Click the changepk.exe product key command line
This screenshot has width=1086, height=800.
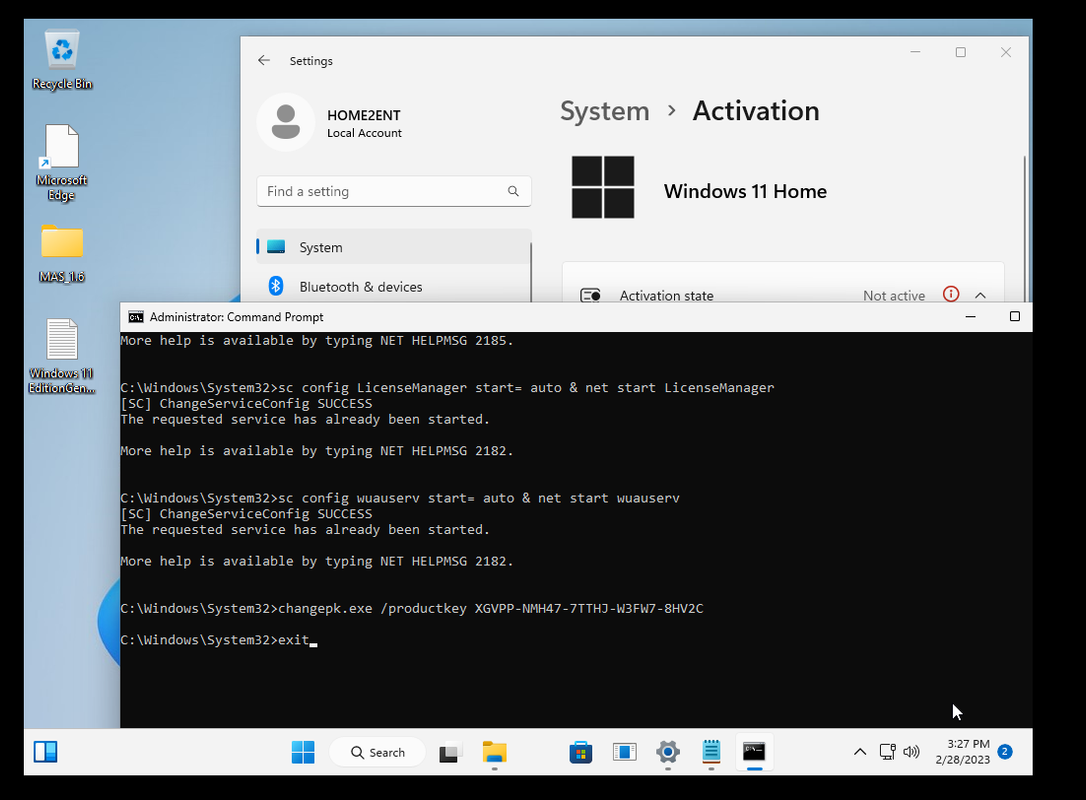pyautogui.click(x=411, y=608)
